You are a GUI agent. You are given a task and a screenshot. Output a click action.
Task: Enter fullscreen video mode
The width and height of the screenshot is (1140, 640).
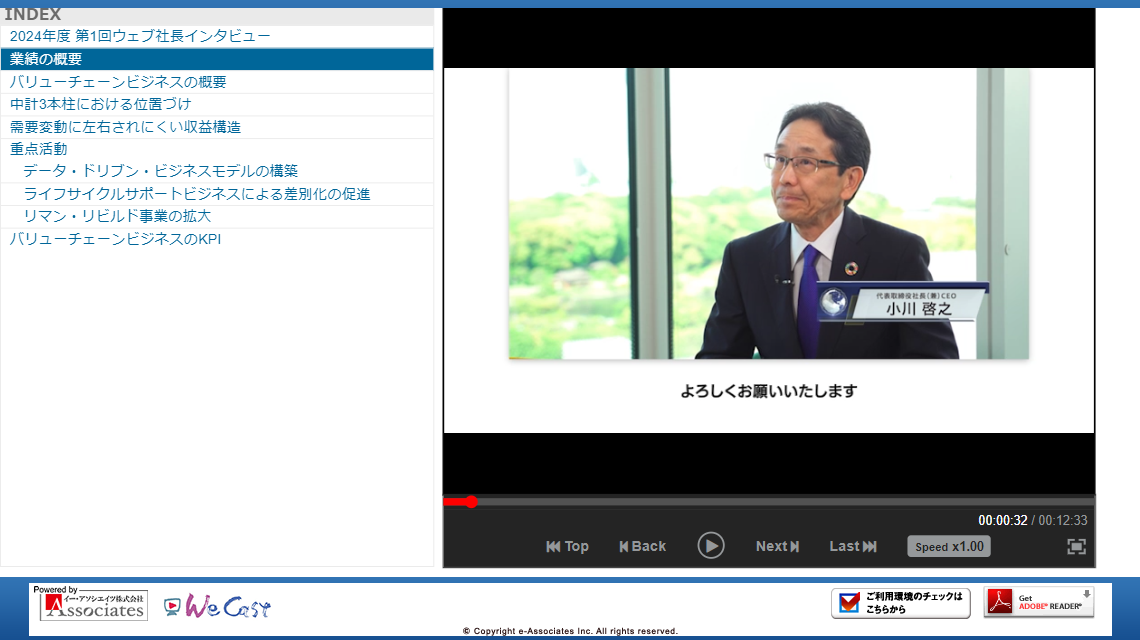click(x=1076, y=546)
